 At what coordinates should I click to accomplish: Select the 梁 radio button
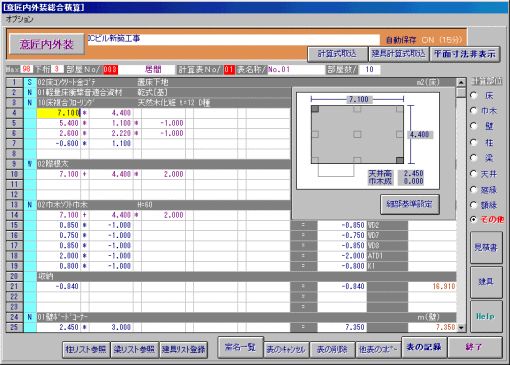pyautogui.click(x=474, y=158)
